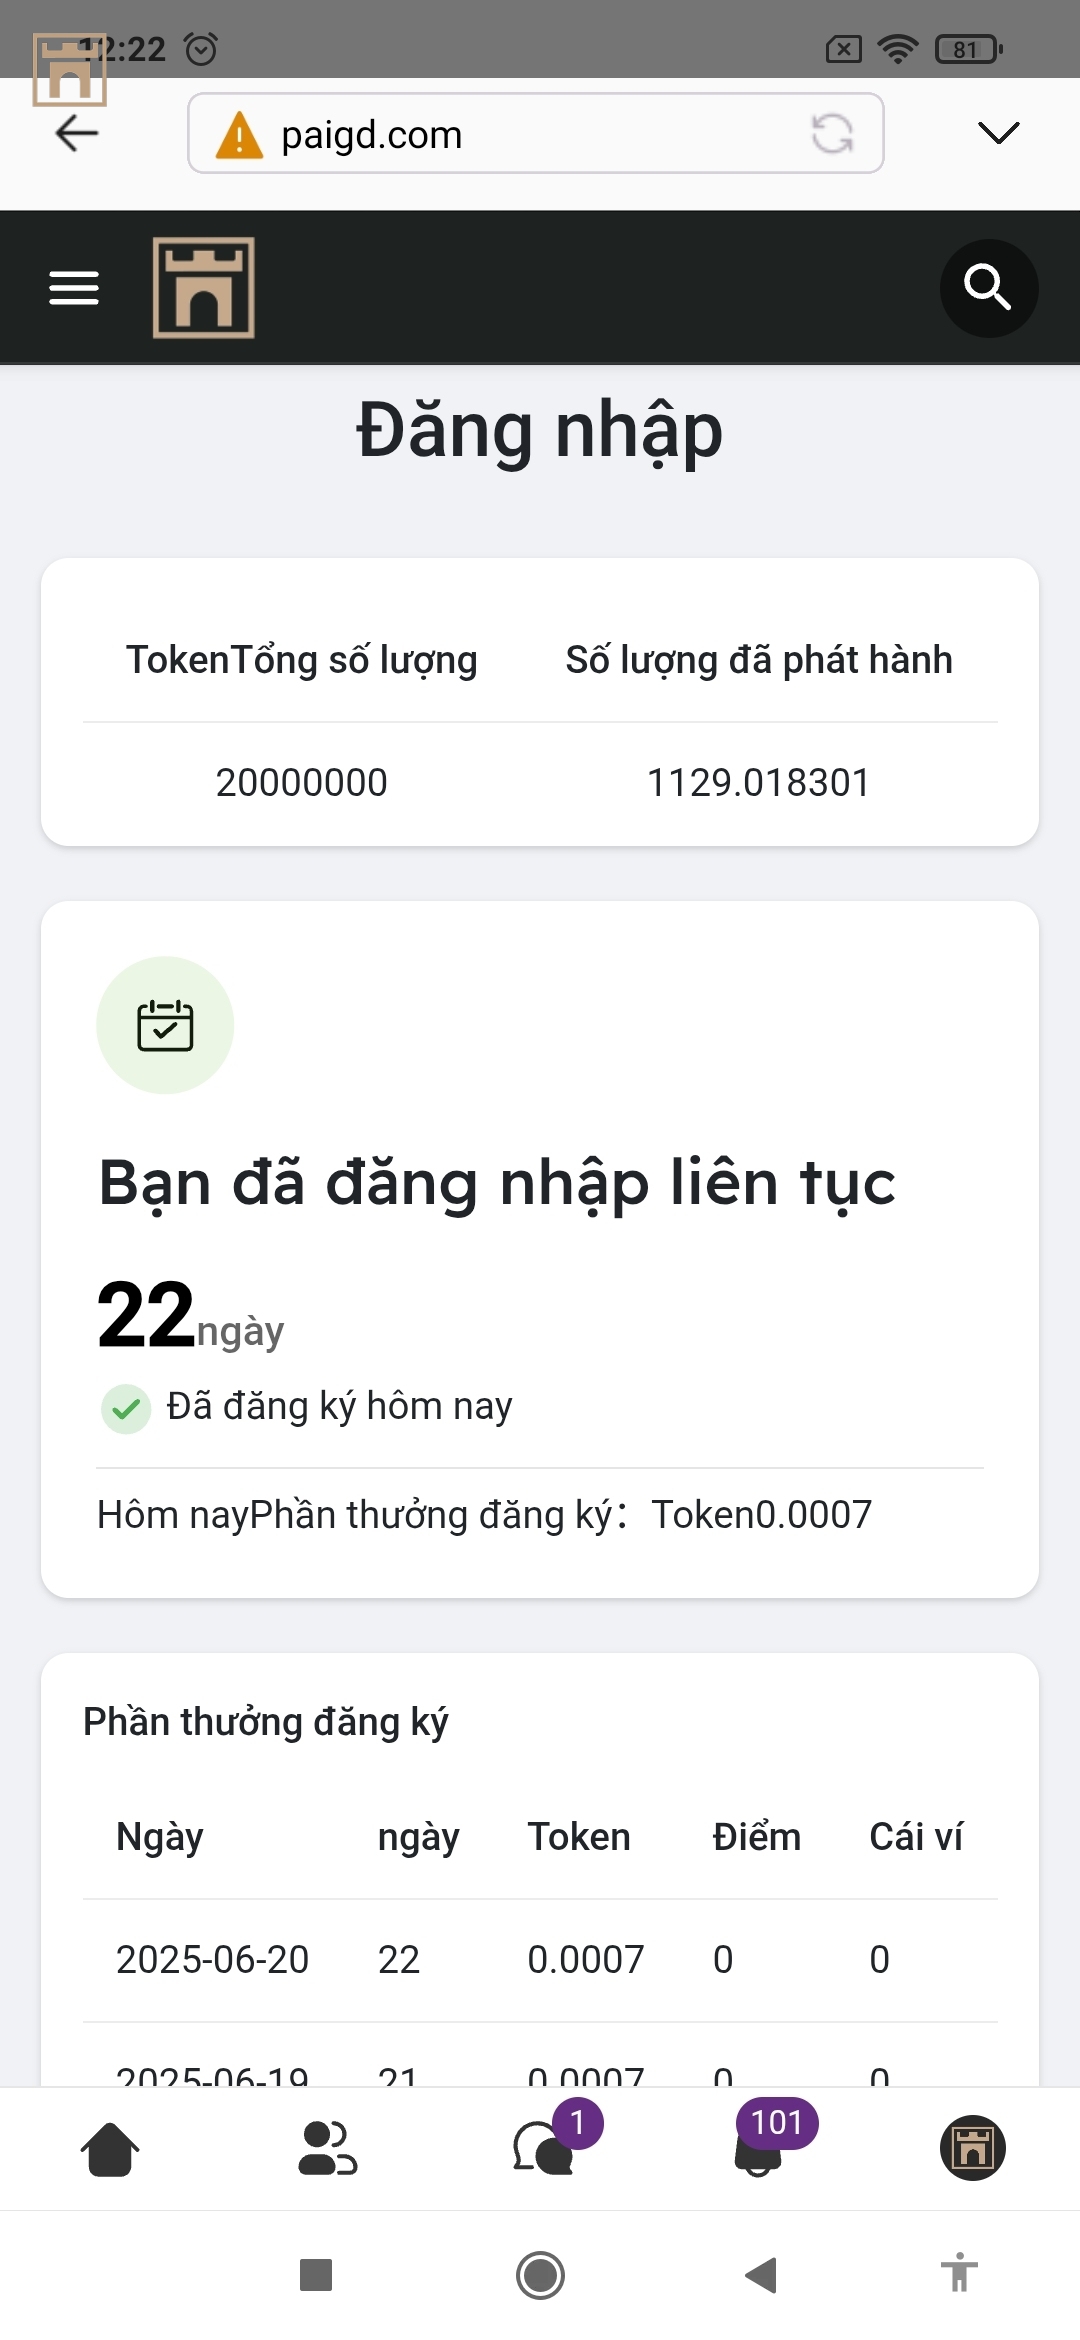Tap the Android home circle button
Screen dimensions: 1080x2340
[540, 2275]
